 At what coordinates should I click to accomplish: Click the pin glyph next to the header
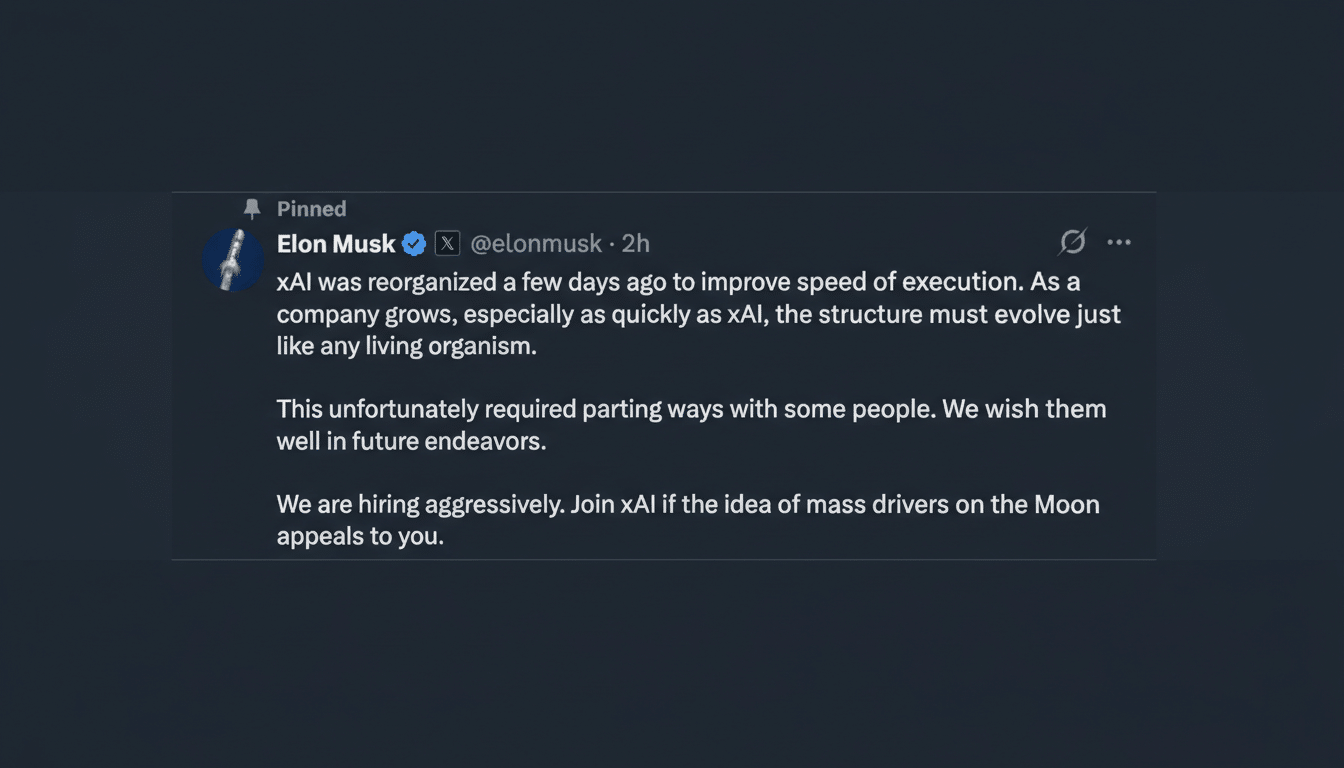(x=253, y=208)
